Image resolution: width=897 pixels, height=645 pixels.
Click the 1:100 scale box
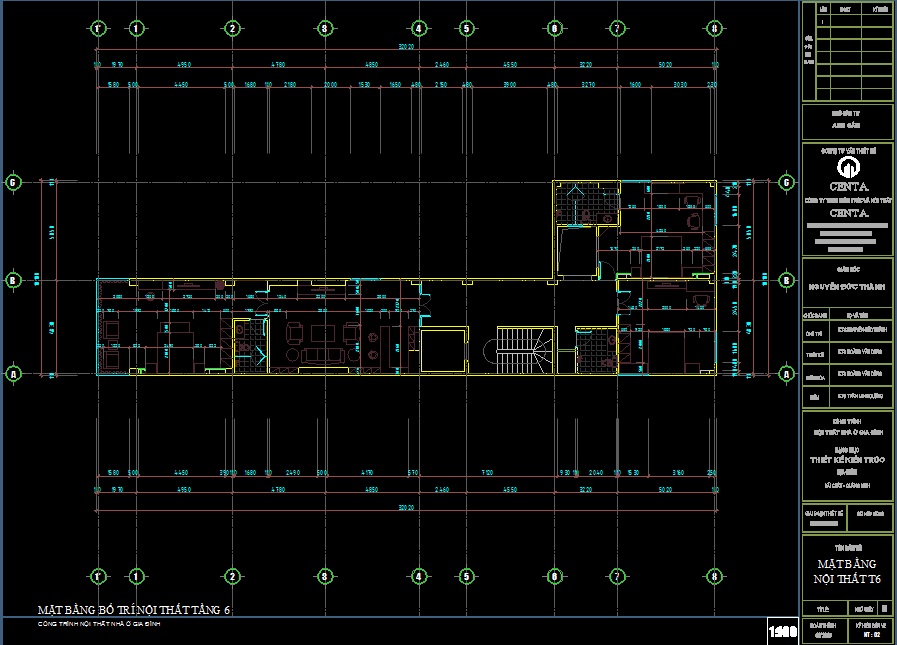[x=782, y=630]
